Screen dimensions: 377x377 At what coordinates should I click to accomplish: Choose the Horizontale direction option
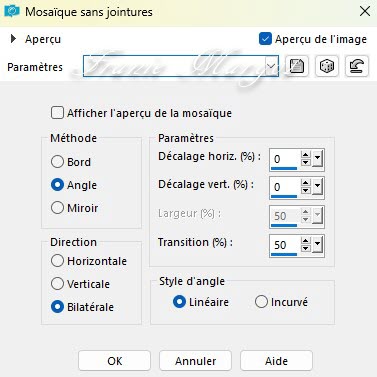coord(57,261)
